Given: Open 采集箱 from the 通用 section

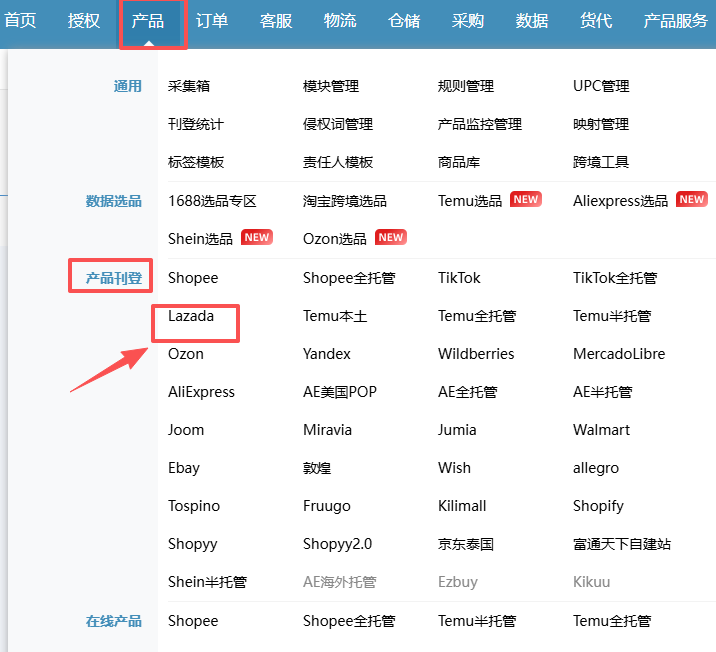Looking at the screenshot, I should (x=189, y=87).
